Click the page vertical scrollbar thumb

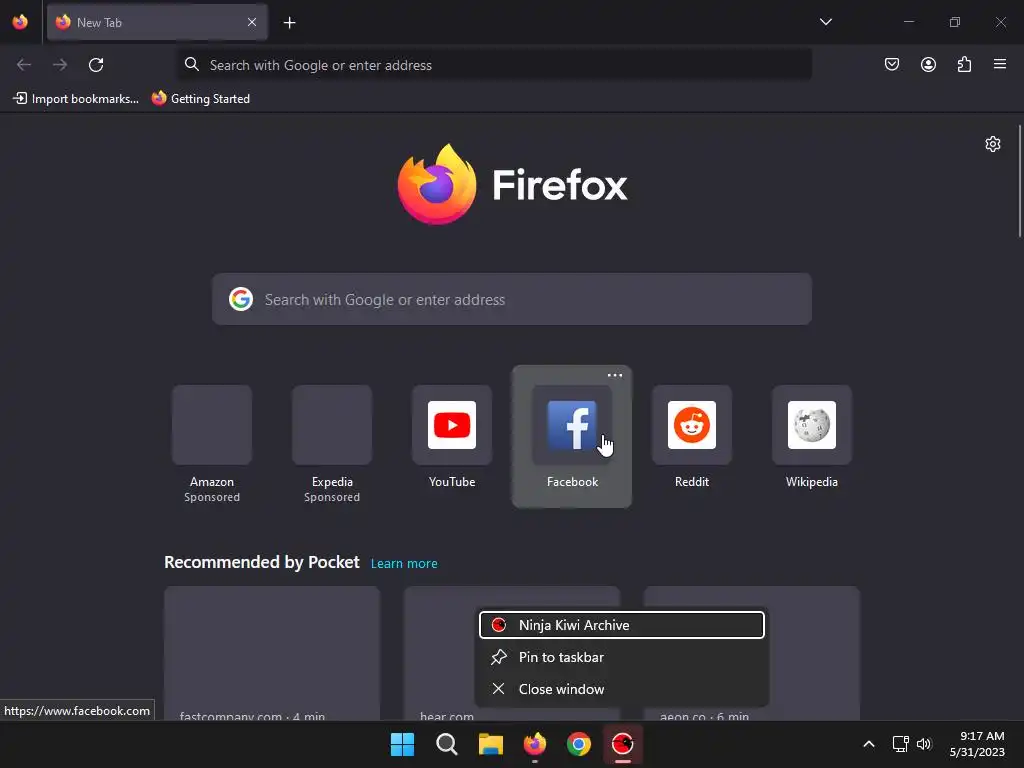click(x=1019, y=181)
